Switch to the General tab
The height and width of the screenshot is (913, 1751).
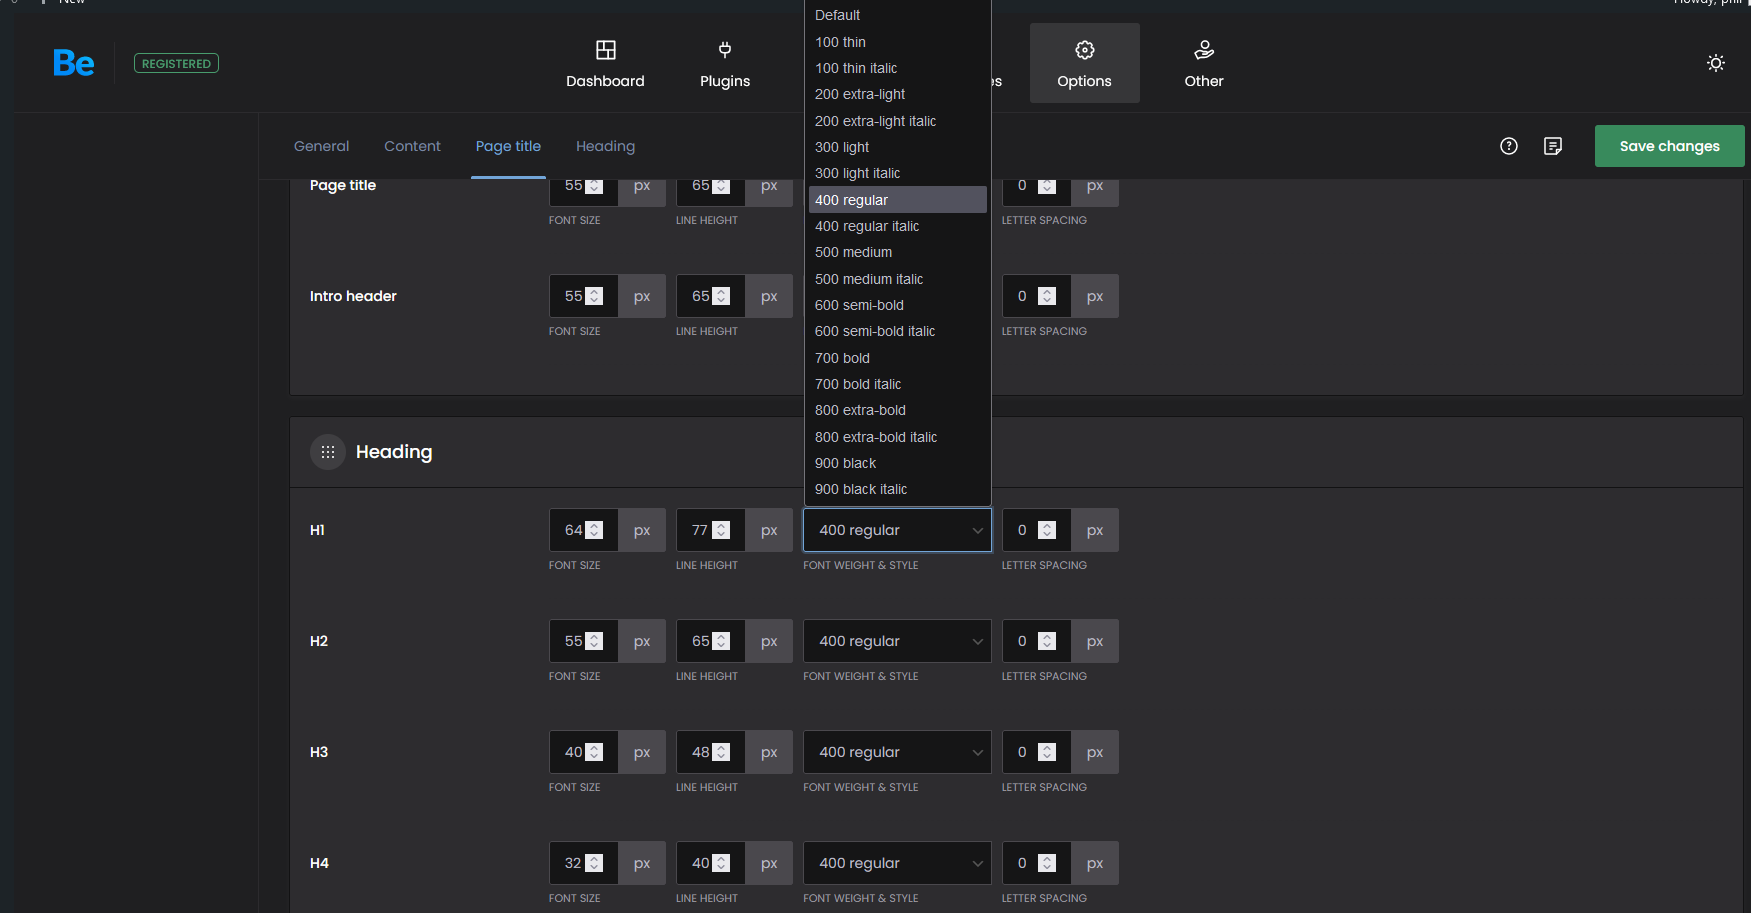point(322,146)
